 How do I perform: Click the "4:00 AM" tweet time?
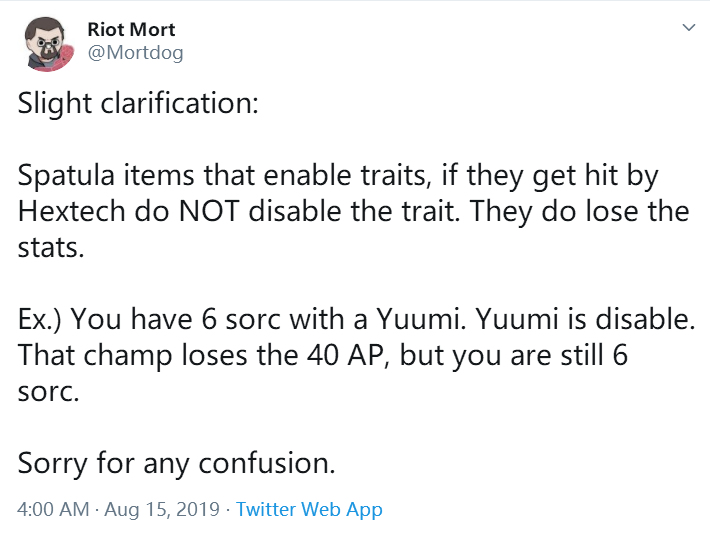coord(52,509)
